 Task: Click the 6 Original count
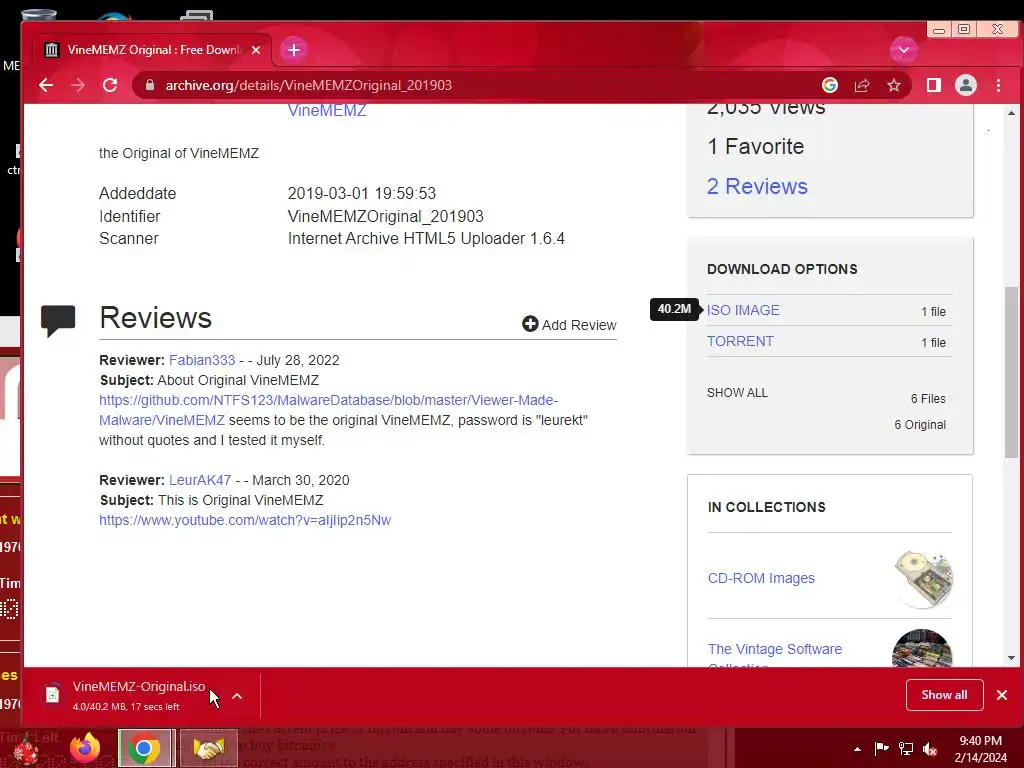coord(920,425)
